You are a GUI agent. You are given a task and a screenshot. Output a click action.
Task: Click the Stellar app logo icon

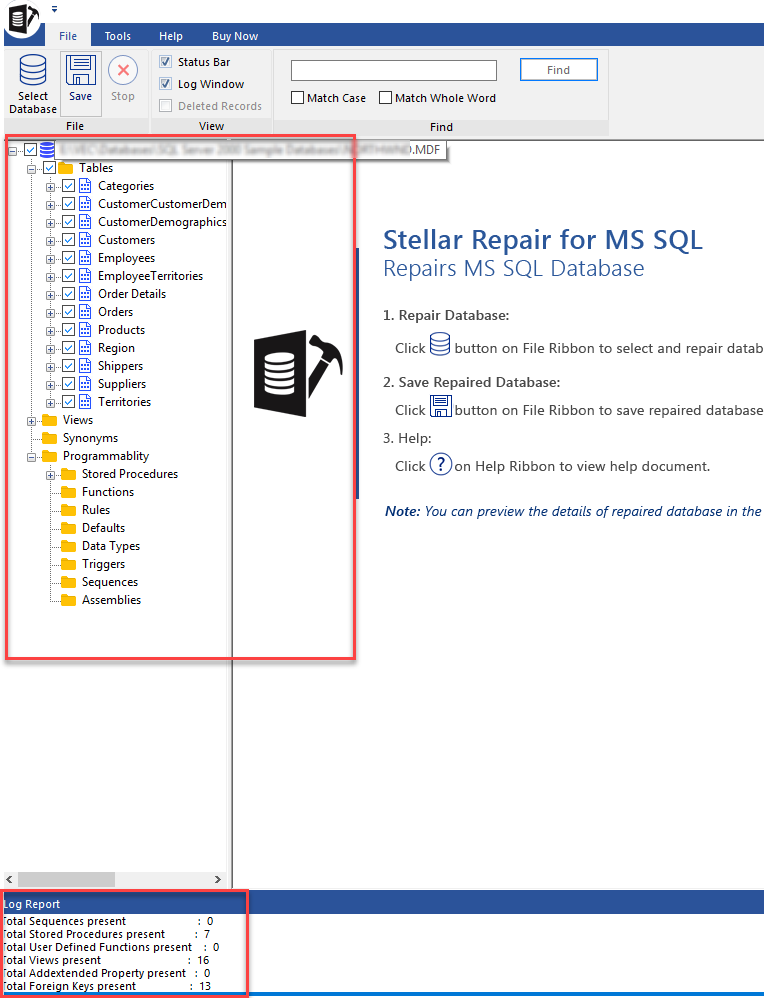[23, 18]
